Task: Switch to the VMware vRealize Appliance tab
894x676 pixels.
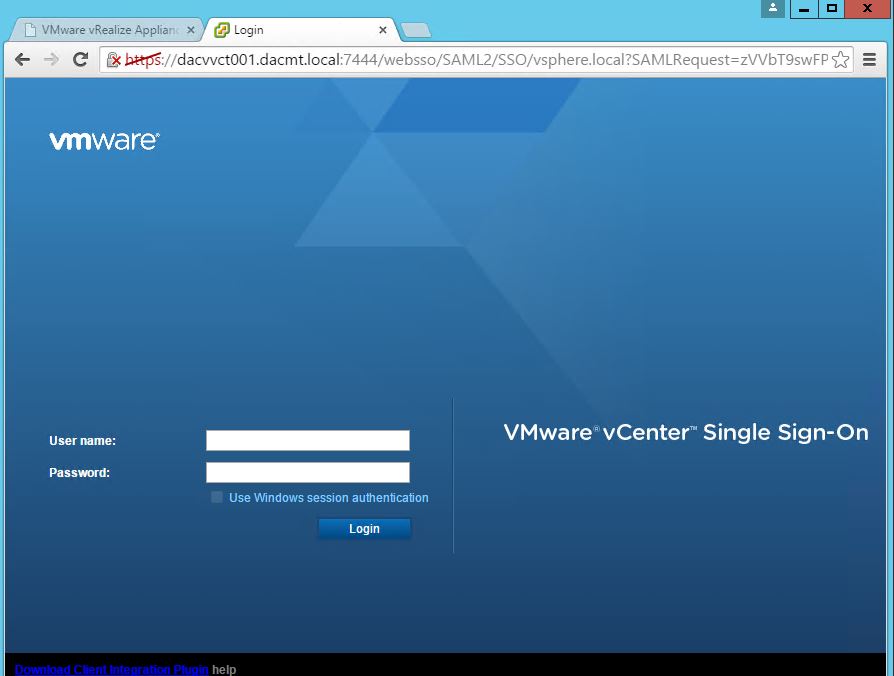Action: 105,30
